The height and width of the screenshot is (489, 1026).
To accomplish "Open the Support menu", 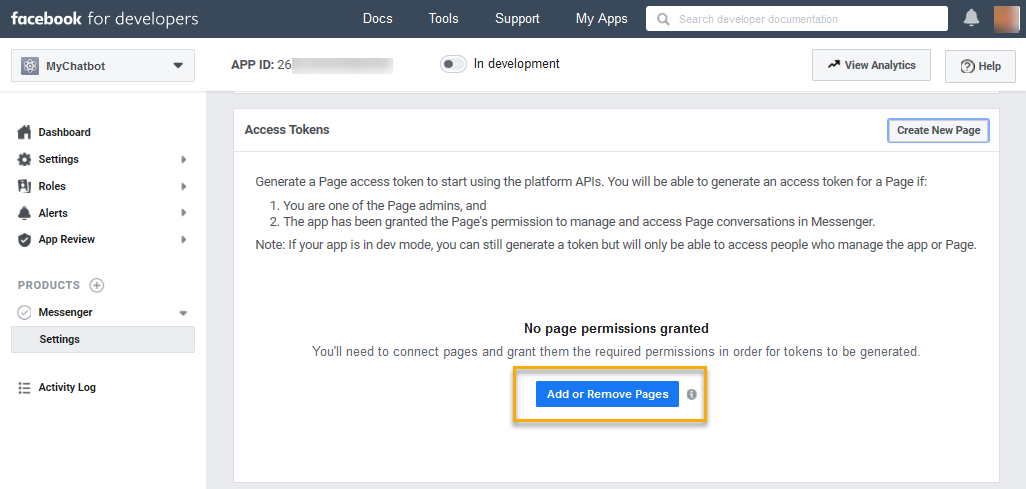I will (x=517, y=18).
